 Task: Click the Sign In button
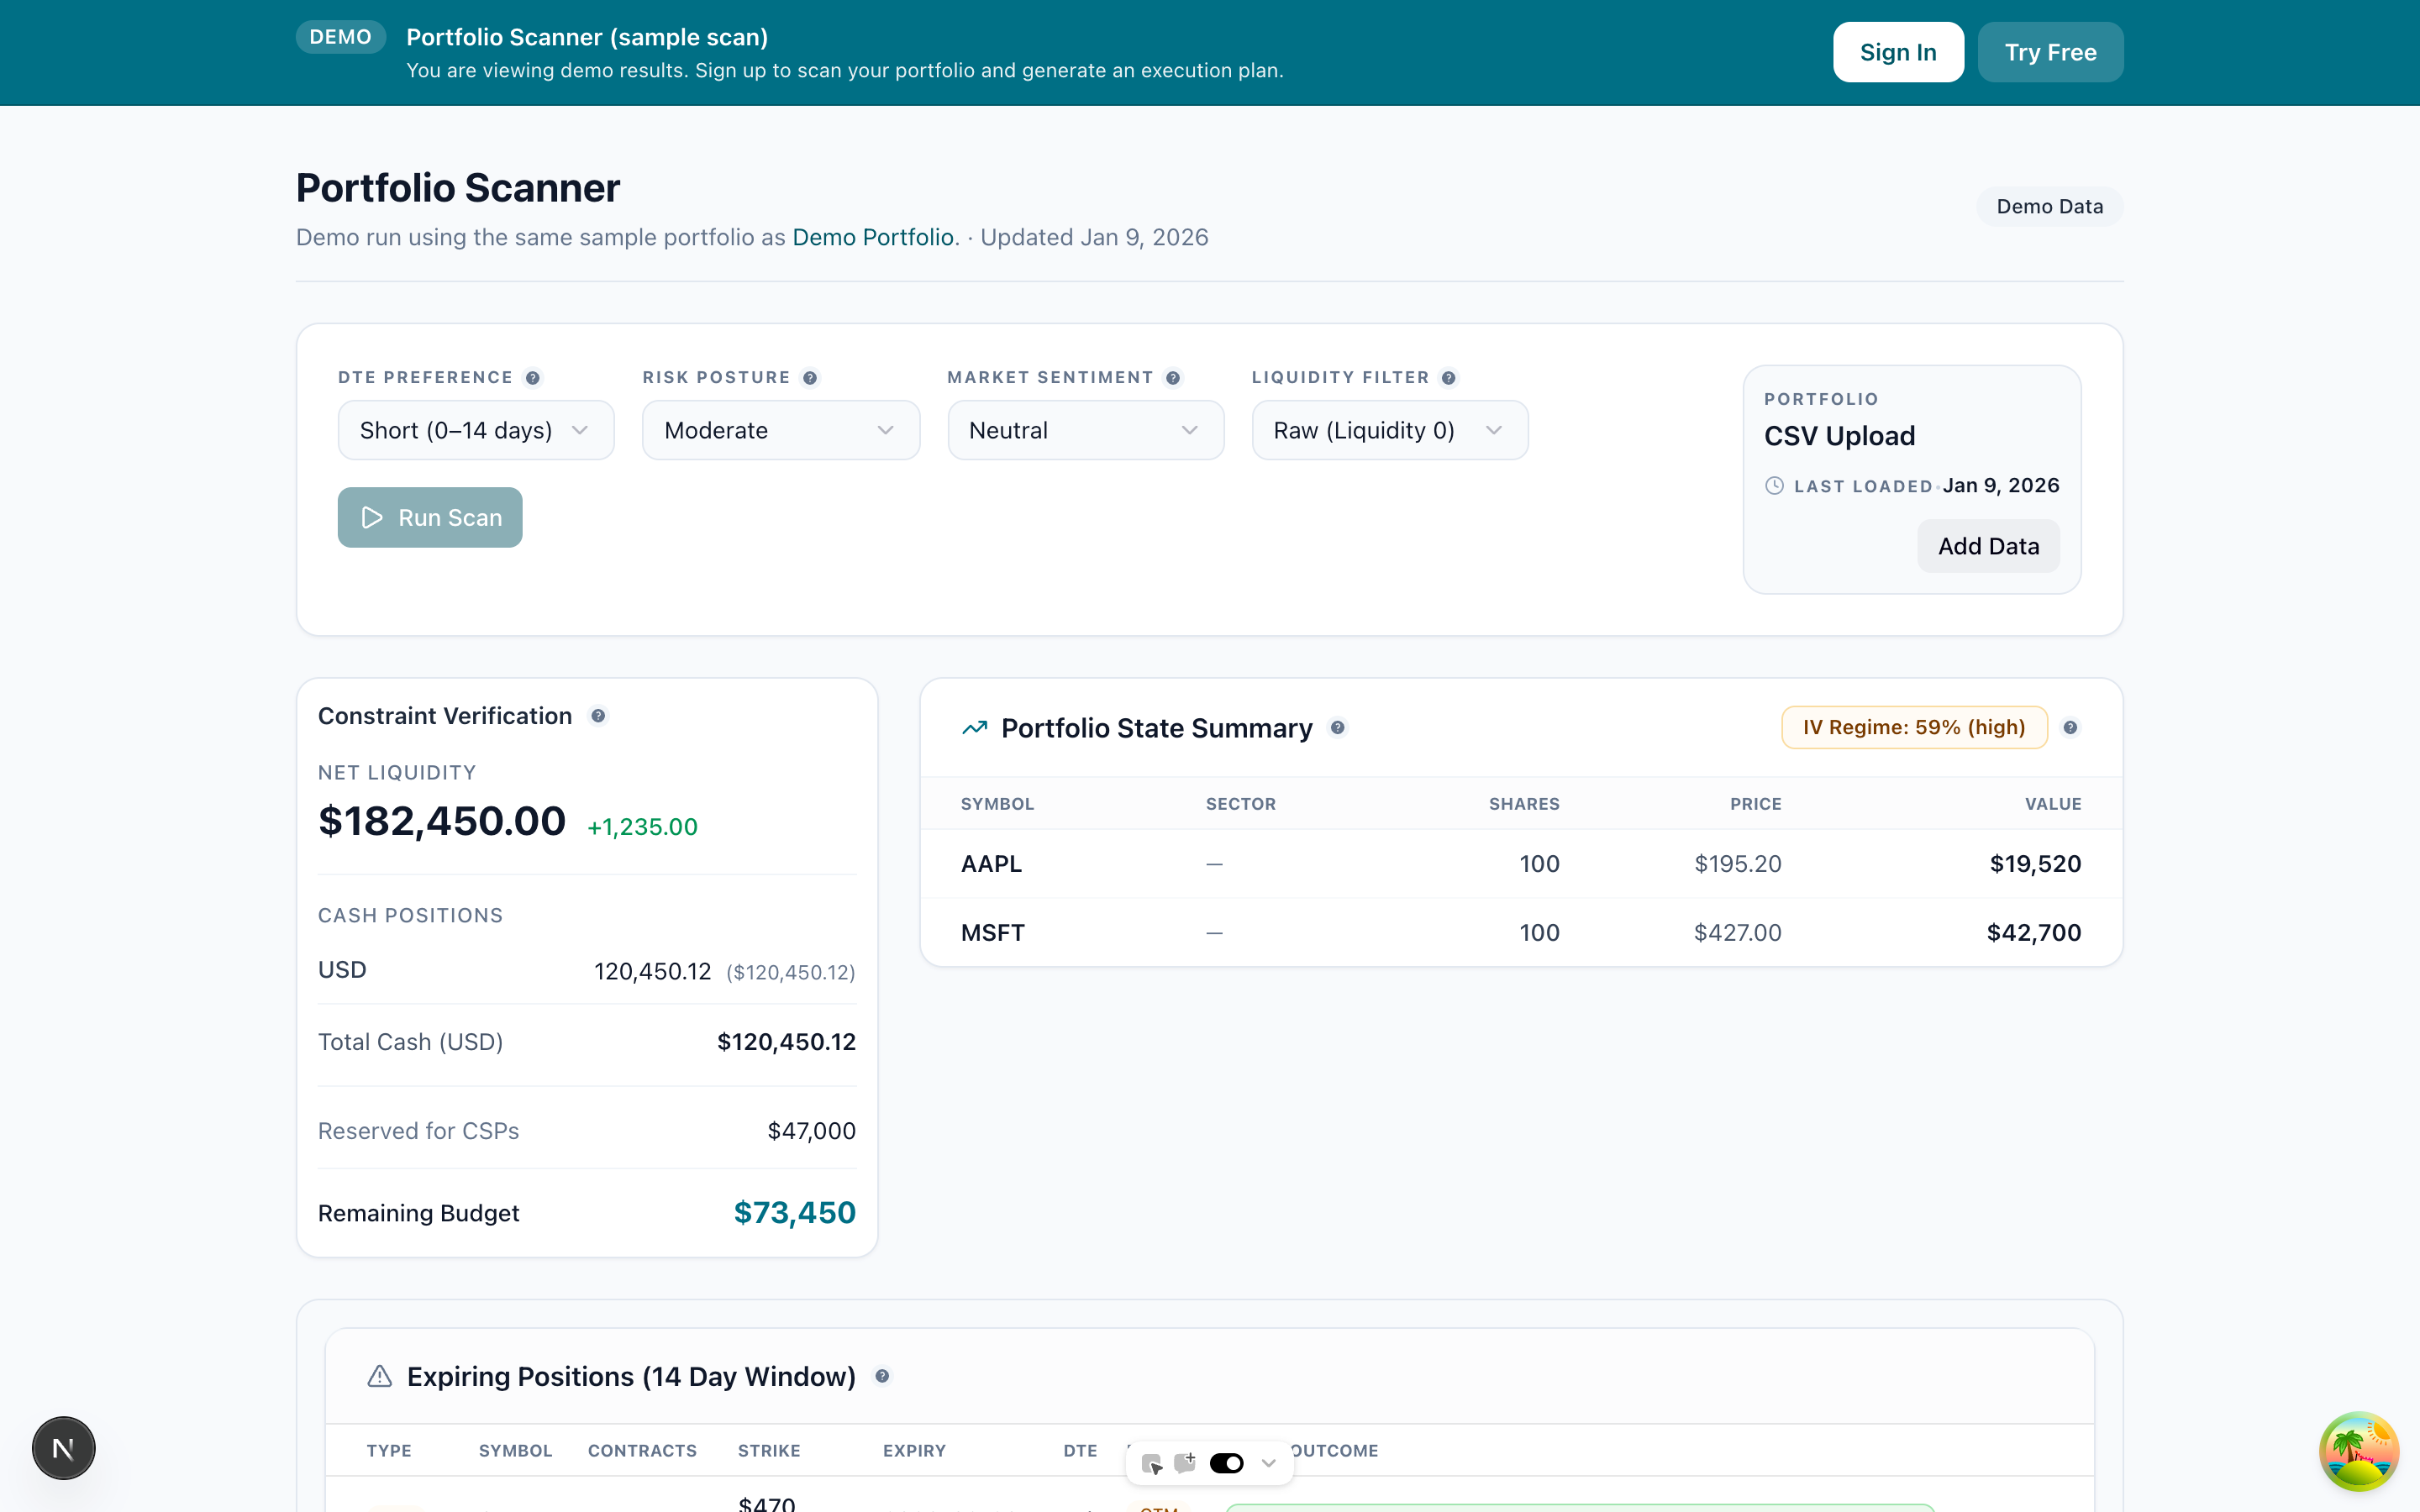(1897, 51)
